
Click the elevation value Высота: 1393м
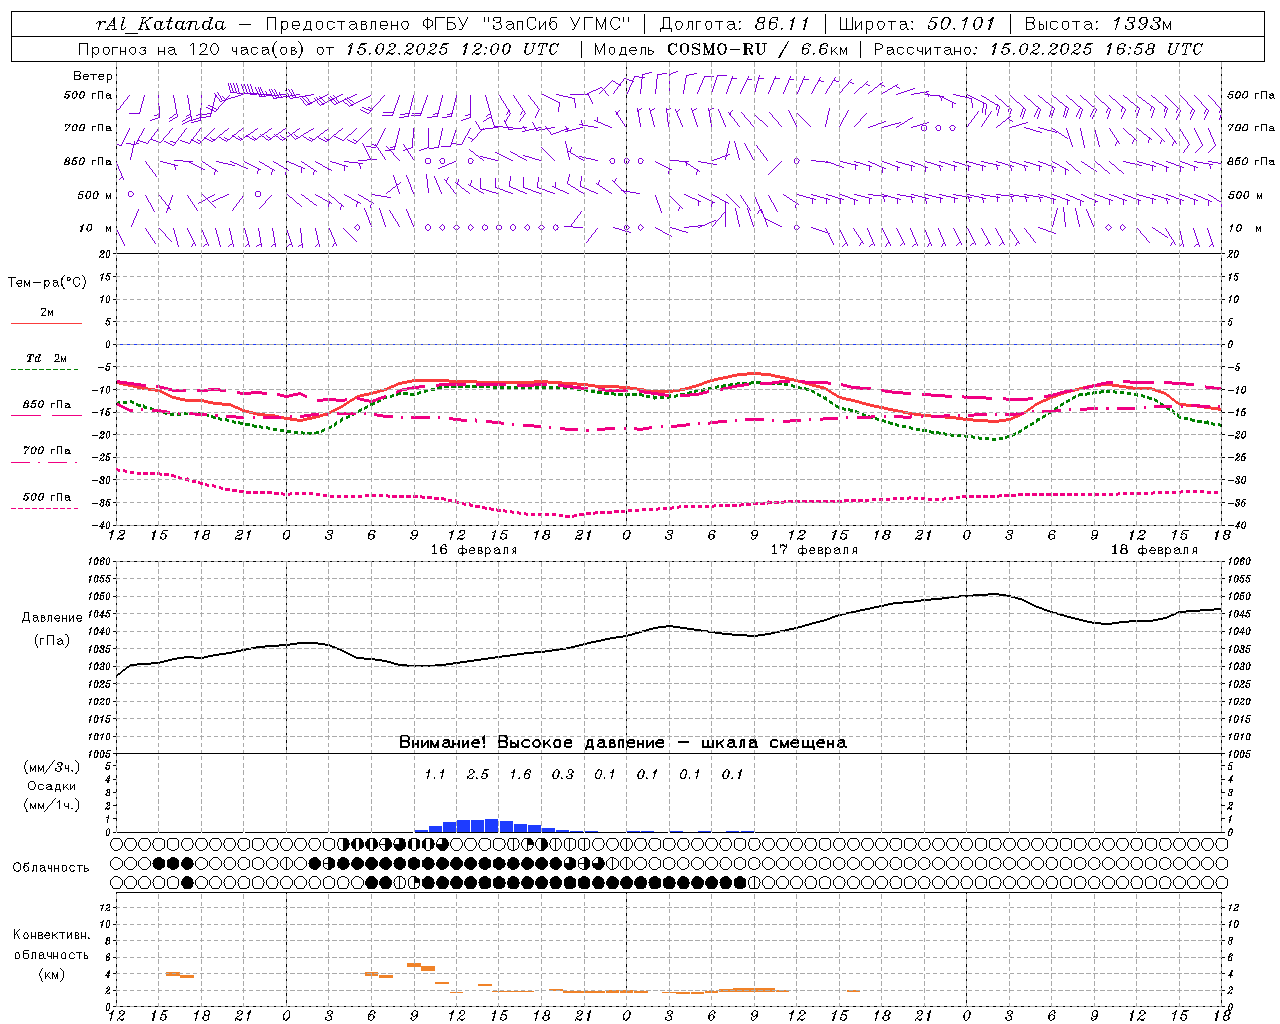coord(1098,24)
